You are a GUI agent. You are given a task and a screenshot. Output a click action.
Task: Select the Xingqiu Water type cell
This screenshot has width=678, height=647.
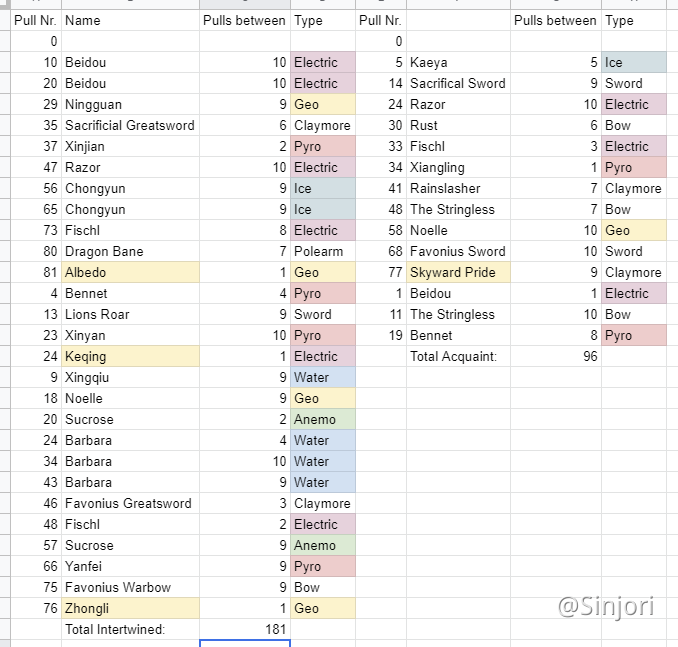(323, 378)
